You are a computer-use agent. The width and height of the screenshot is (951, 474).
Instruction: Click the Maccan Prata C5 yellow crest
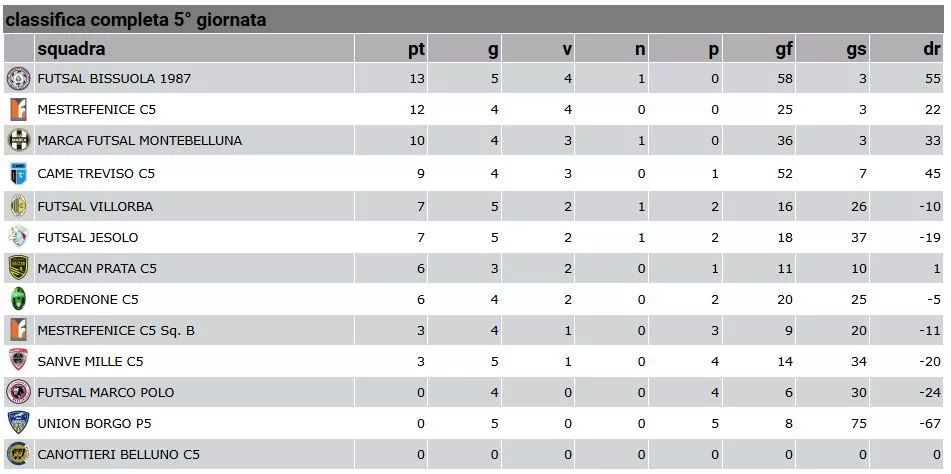18,268
